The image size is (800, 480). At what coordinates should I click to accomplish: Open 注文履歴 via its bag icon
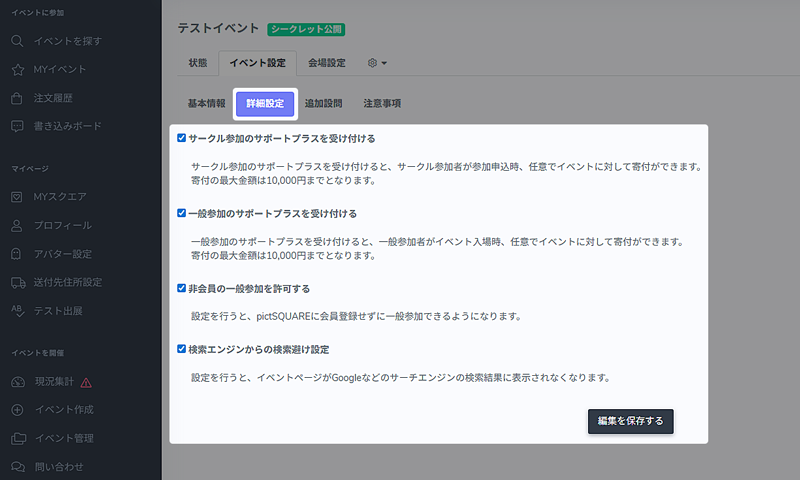(17, 98)
